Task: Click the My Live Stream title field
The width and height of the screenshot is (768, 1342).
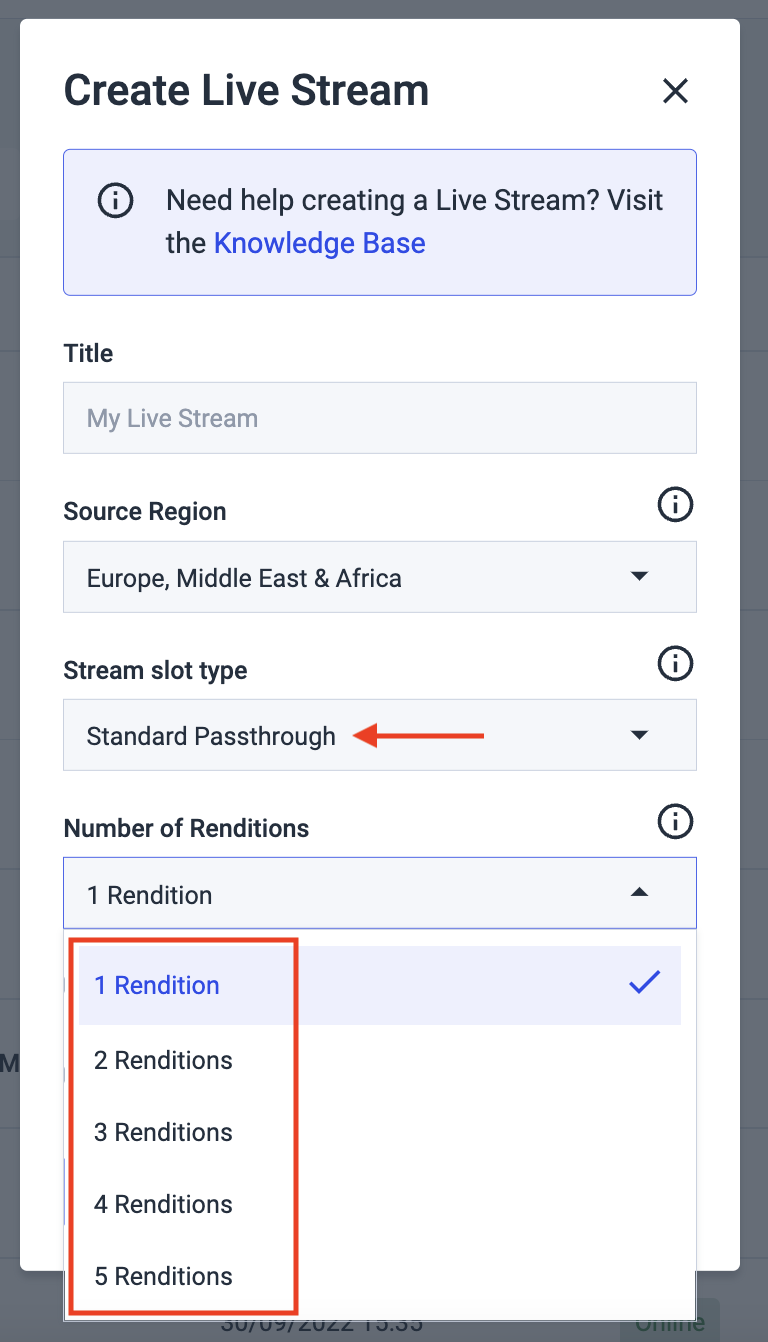Action: point(380,417)
